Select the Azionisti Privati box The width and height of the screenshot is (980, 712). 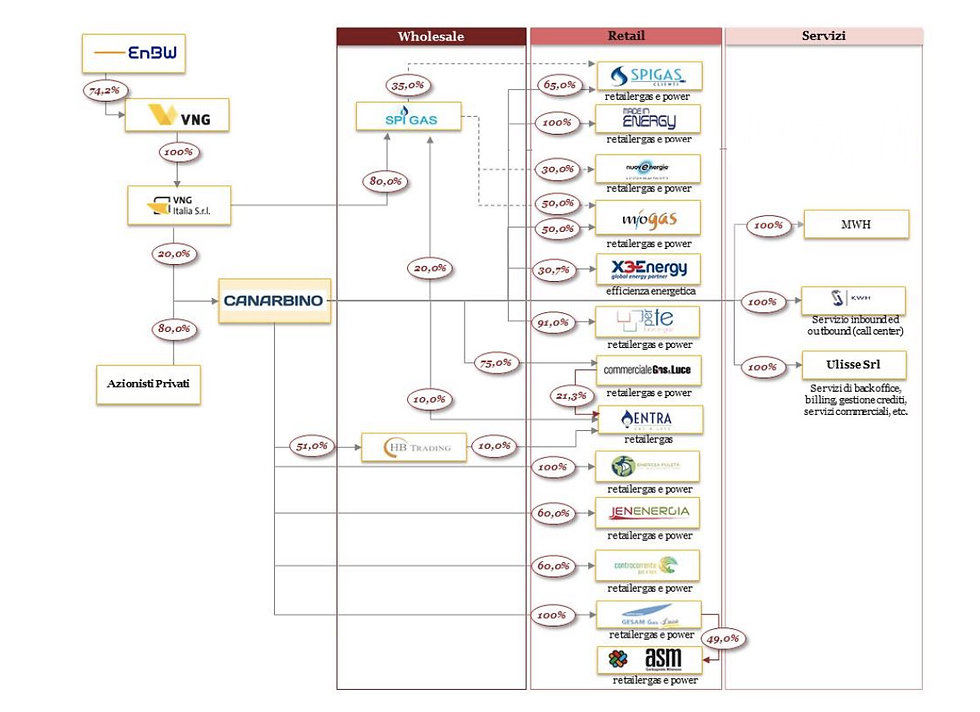pyautogui.click(x=148, y=384)
